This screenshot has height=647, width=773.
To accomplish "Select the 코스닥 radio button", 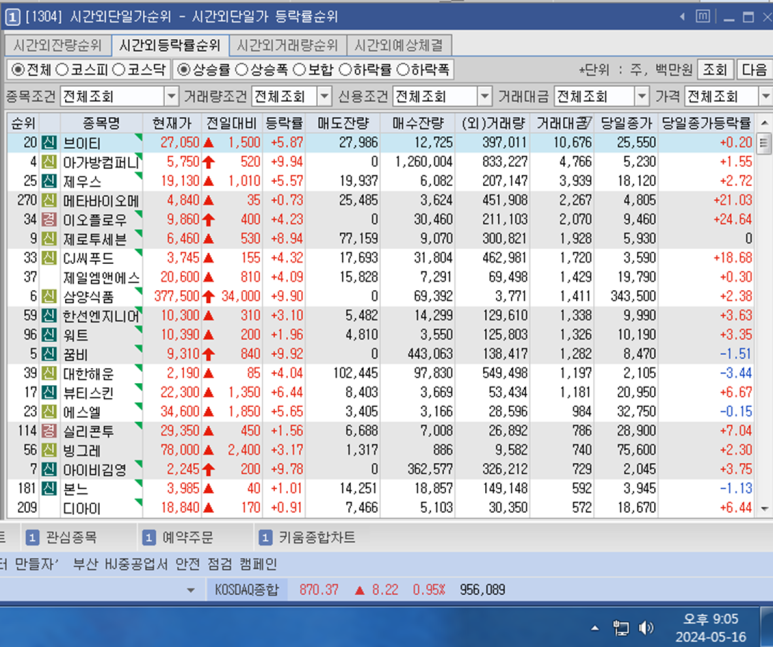I will pyautogui.click(x=119, y=70).
